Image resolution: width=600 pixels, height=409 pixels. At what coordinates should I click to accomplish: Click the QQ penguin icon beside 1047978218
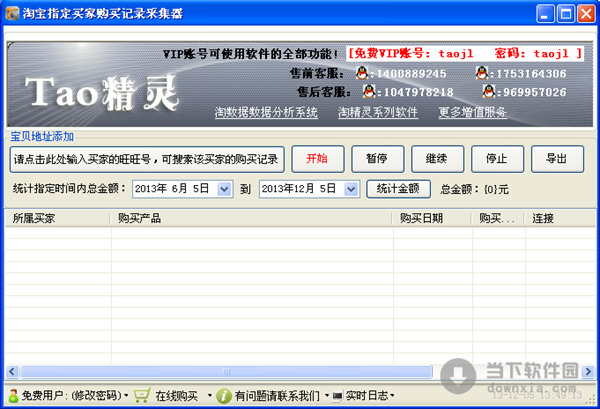tap(369, 91)
